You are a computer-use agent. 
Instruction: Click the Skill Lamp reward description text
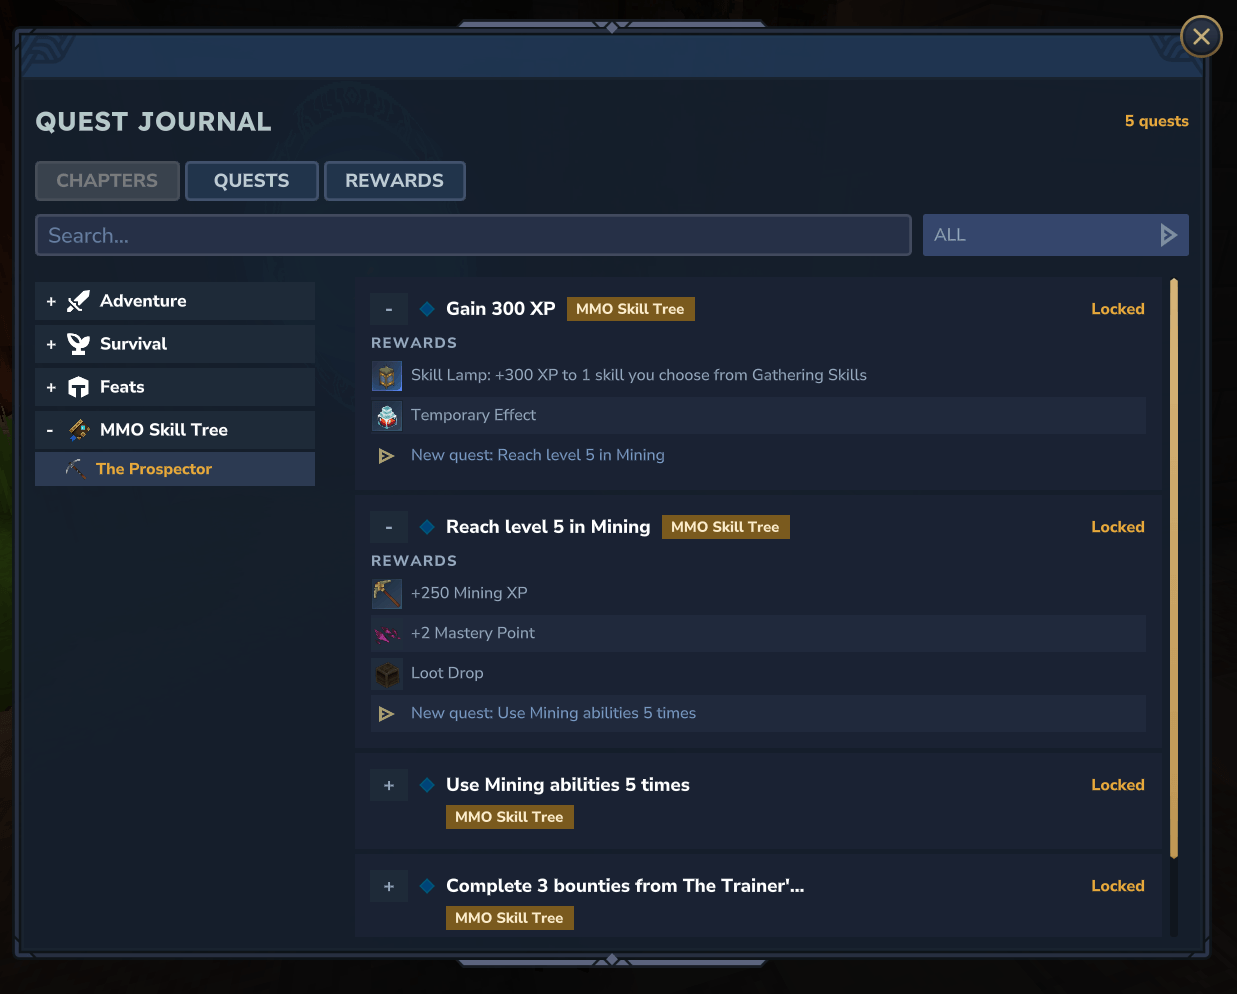[x=639, y=375]
